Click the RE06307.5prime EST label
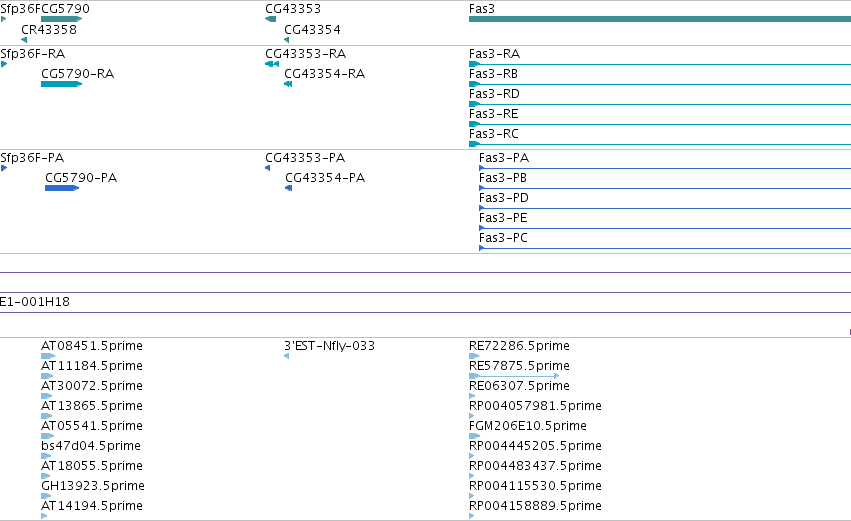The height and width of the screenshot is (521, 851). (519, 386)
